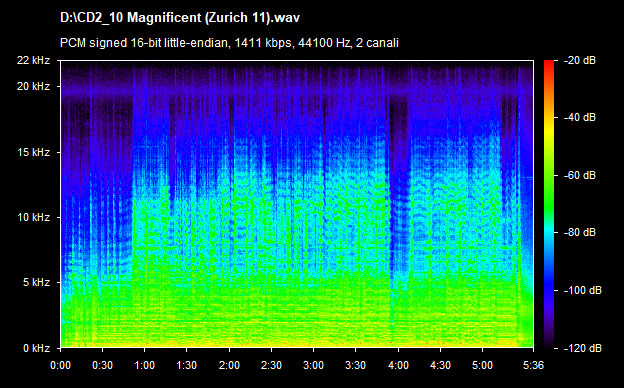624x388 pixels.
Task: Click the 20 kHz frequency axis label
Action: pos(33,86)
